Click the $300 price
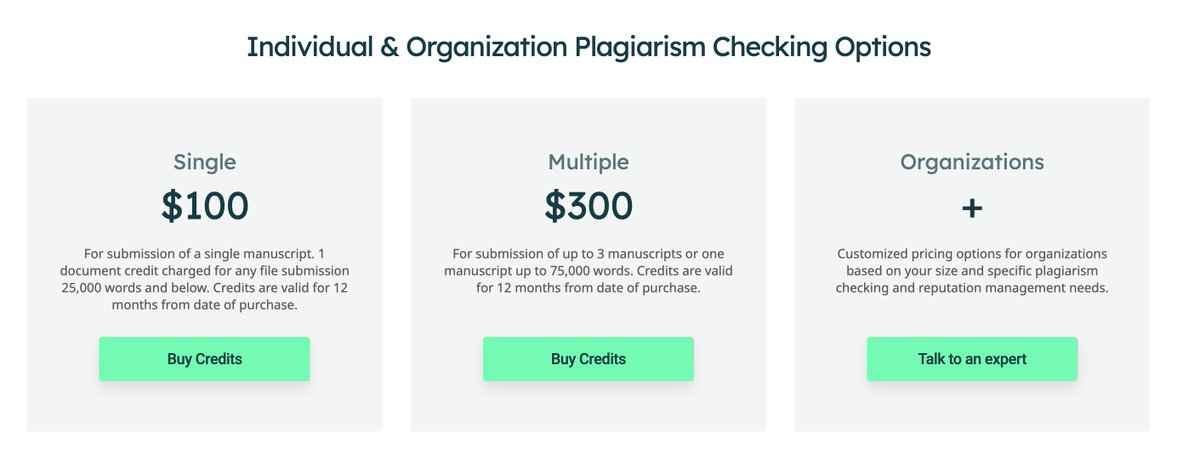Screen dimensions: 1200x468 [x=588, y=206]
